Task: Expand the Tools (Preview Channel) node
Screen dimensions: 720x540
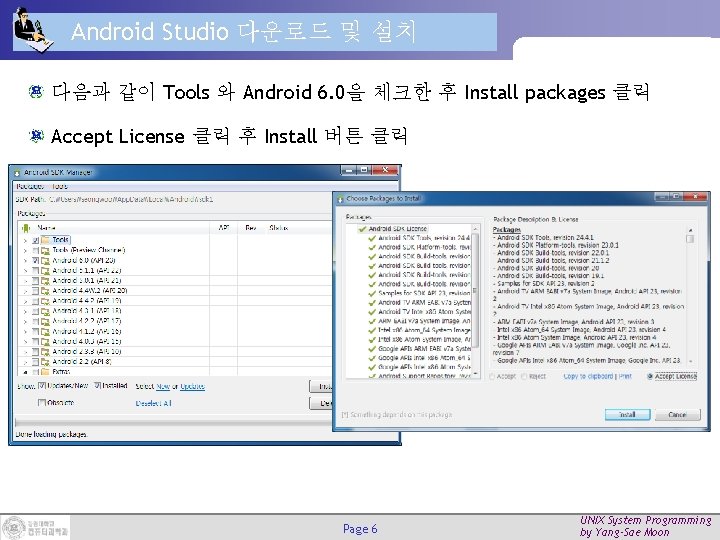Action: pos(25,250)
